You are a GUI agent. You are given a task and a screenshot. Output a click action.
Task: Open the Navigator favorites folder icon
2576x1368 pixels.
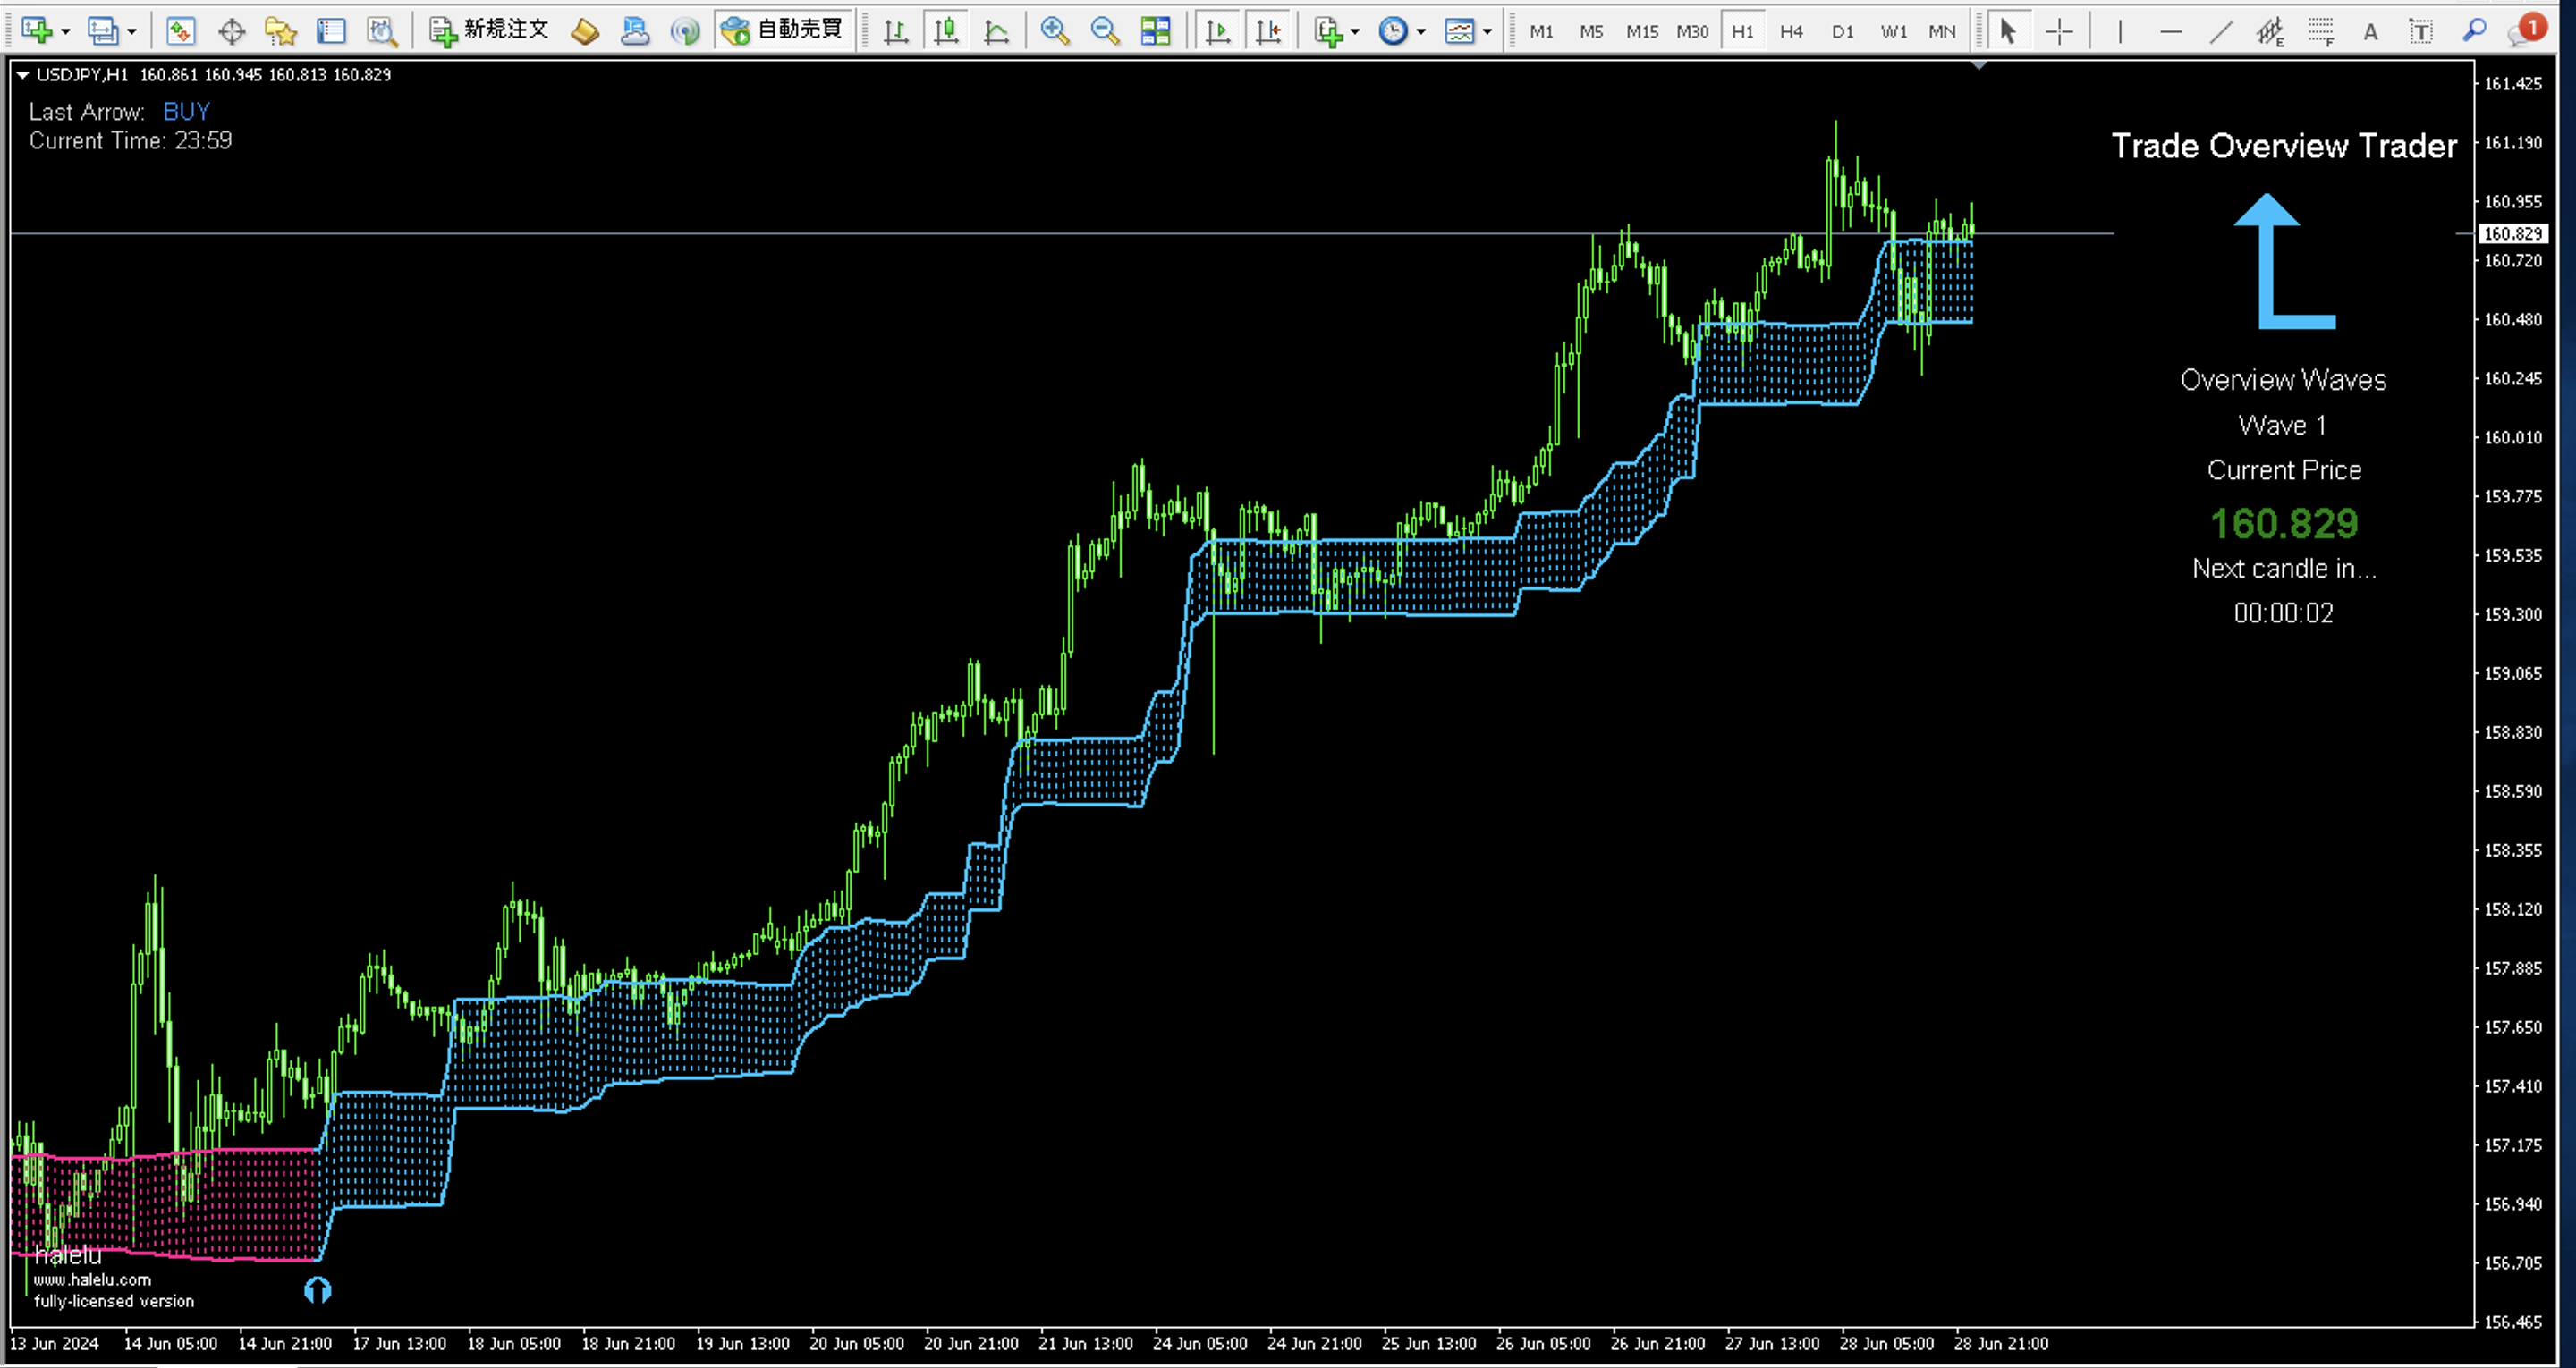tap(281, 31)
